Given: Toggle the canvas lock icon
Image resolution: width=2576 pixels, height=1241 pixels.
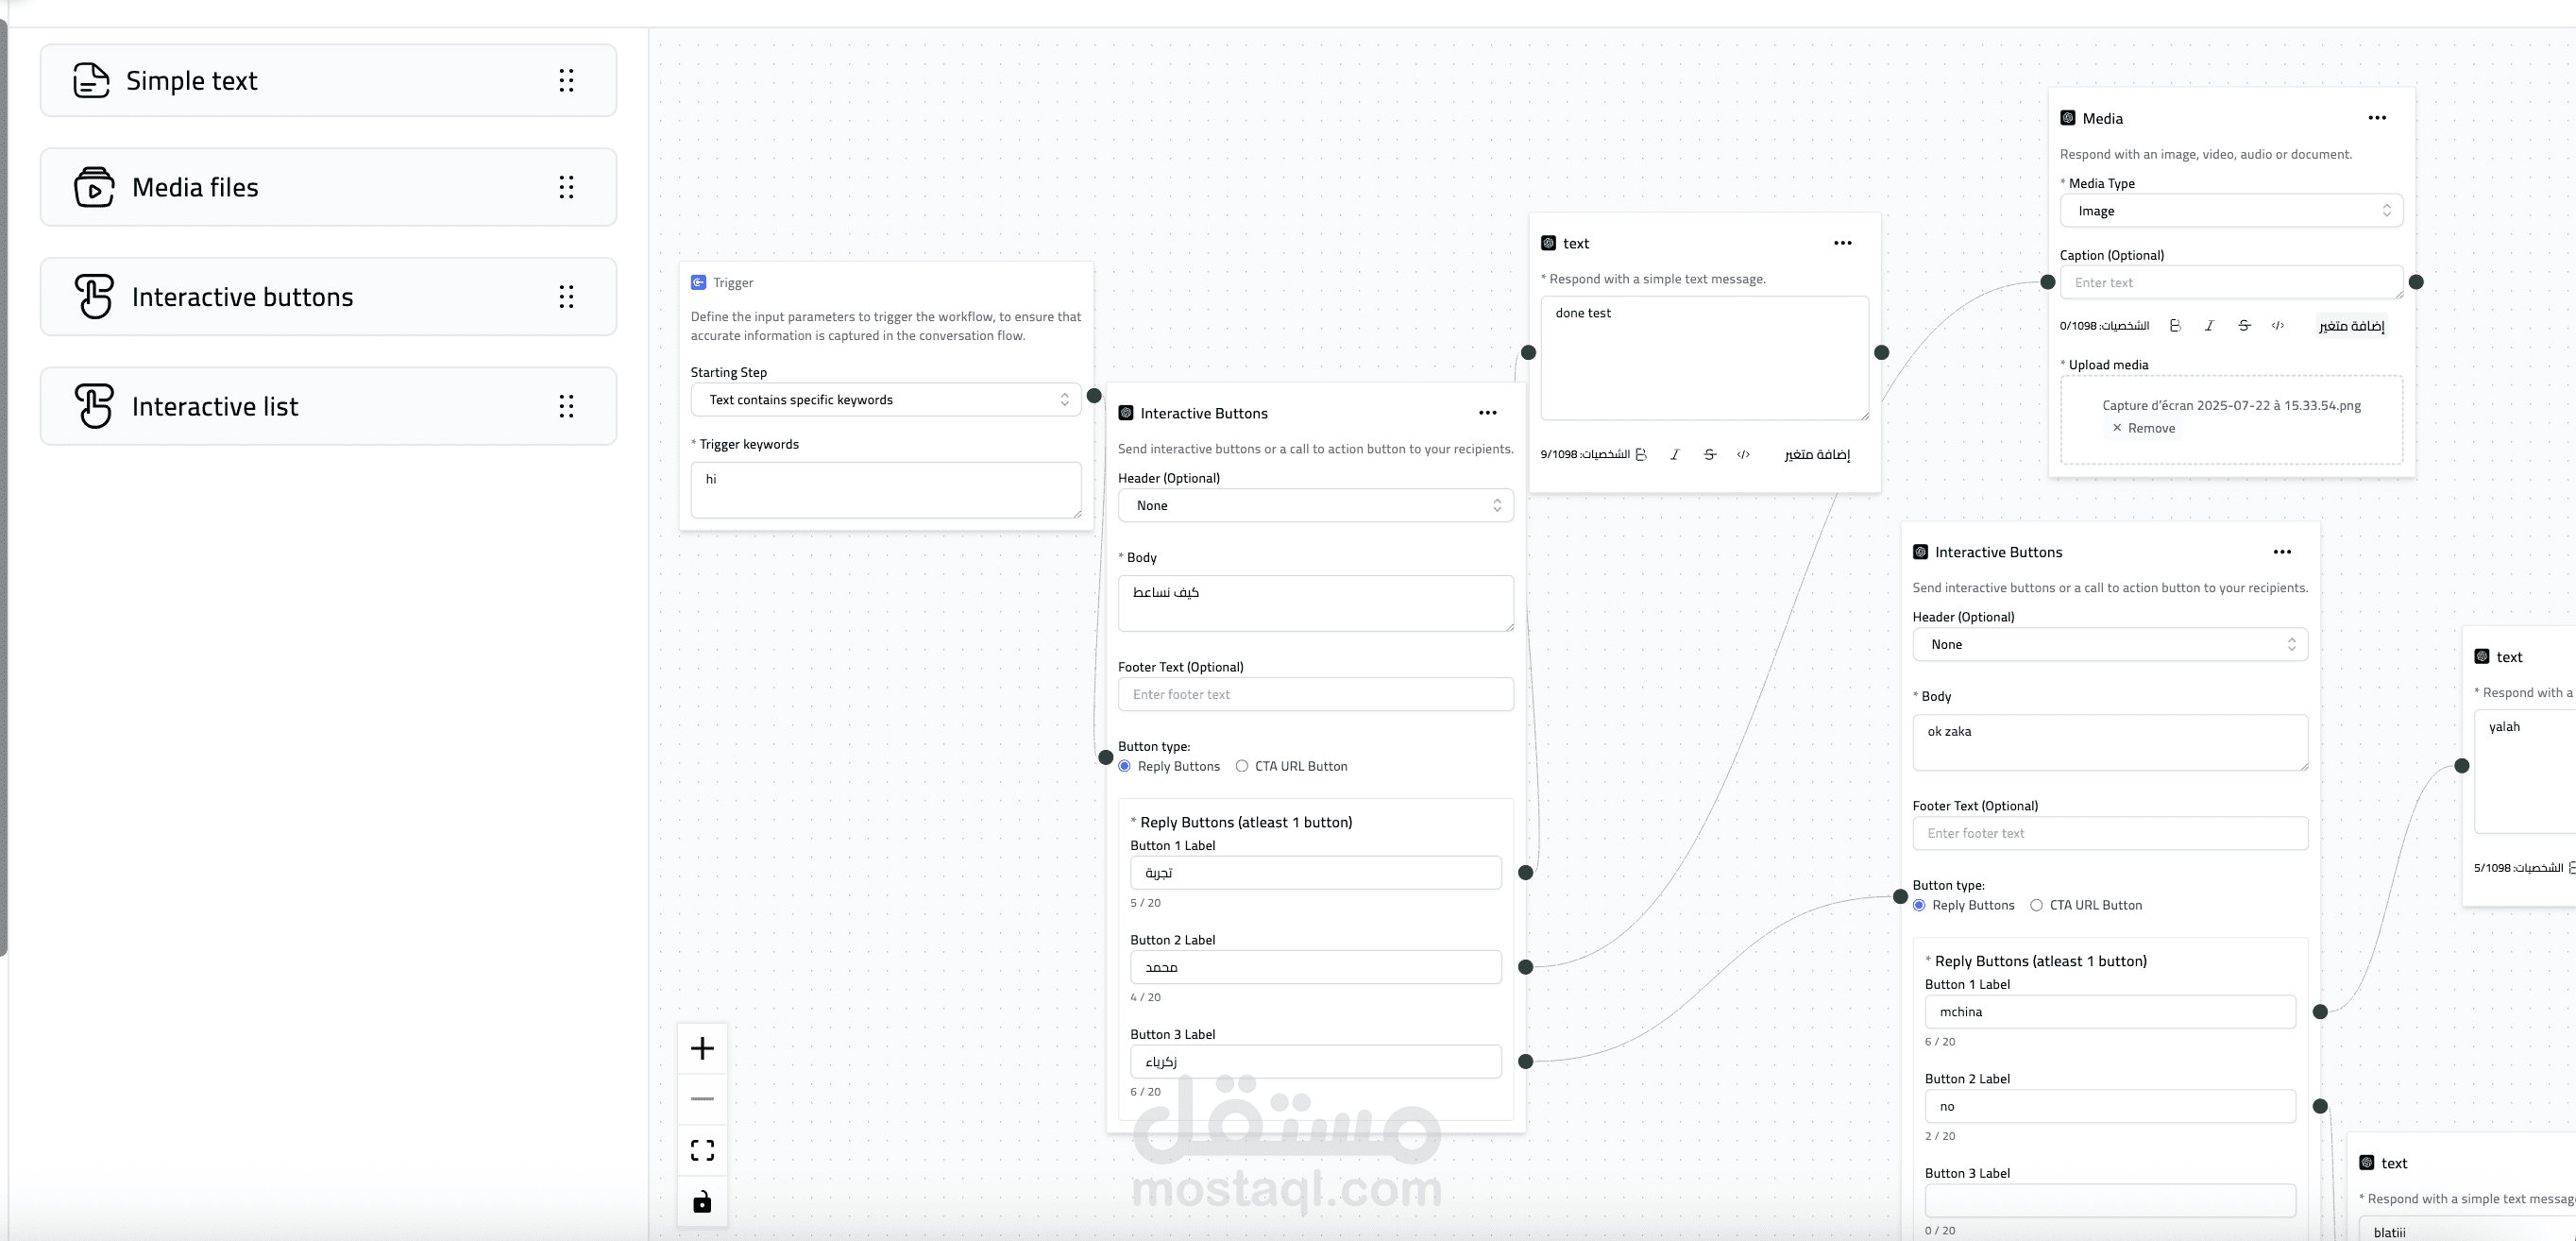Looking at the screenshot, I should click(702, 1201).
